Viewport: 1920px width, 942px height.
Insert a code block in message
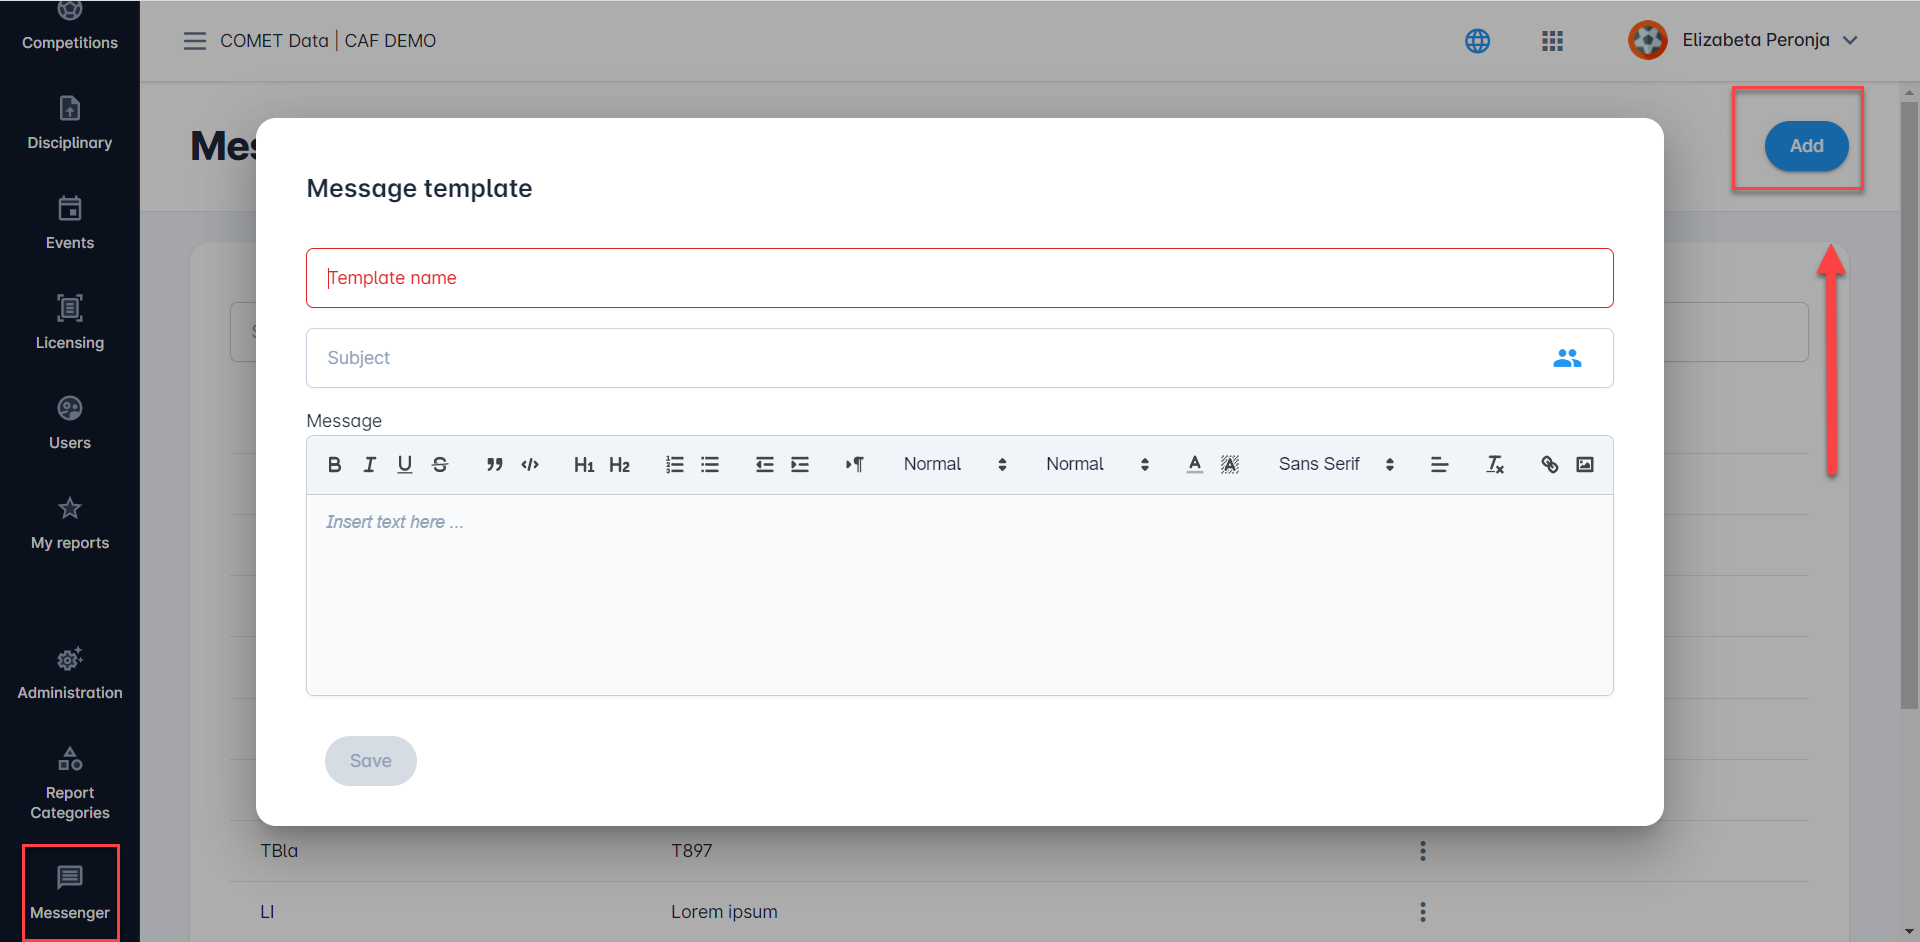click(x=530, y=465)
